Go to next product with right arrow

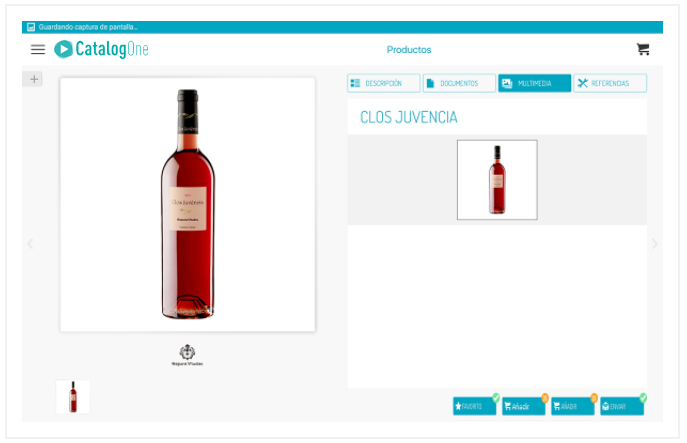pos(655,244)
